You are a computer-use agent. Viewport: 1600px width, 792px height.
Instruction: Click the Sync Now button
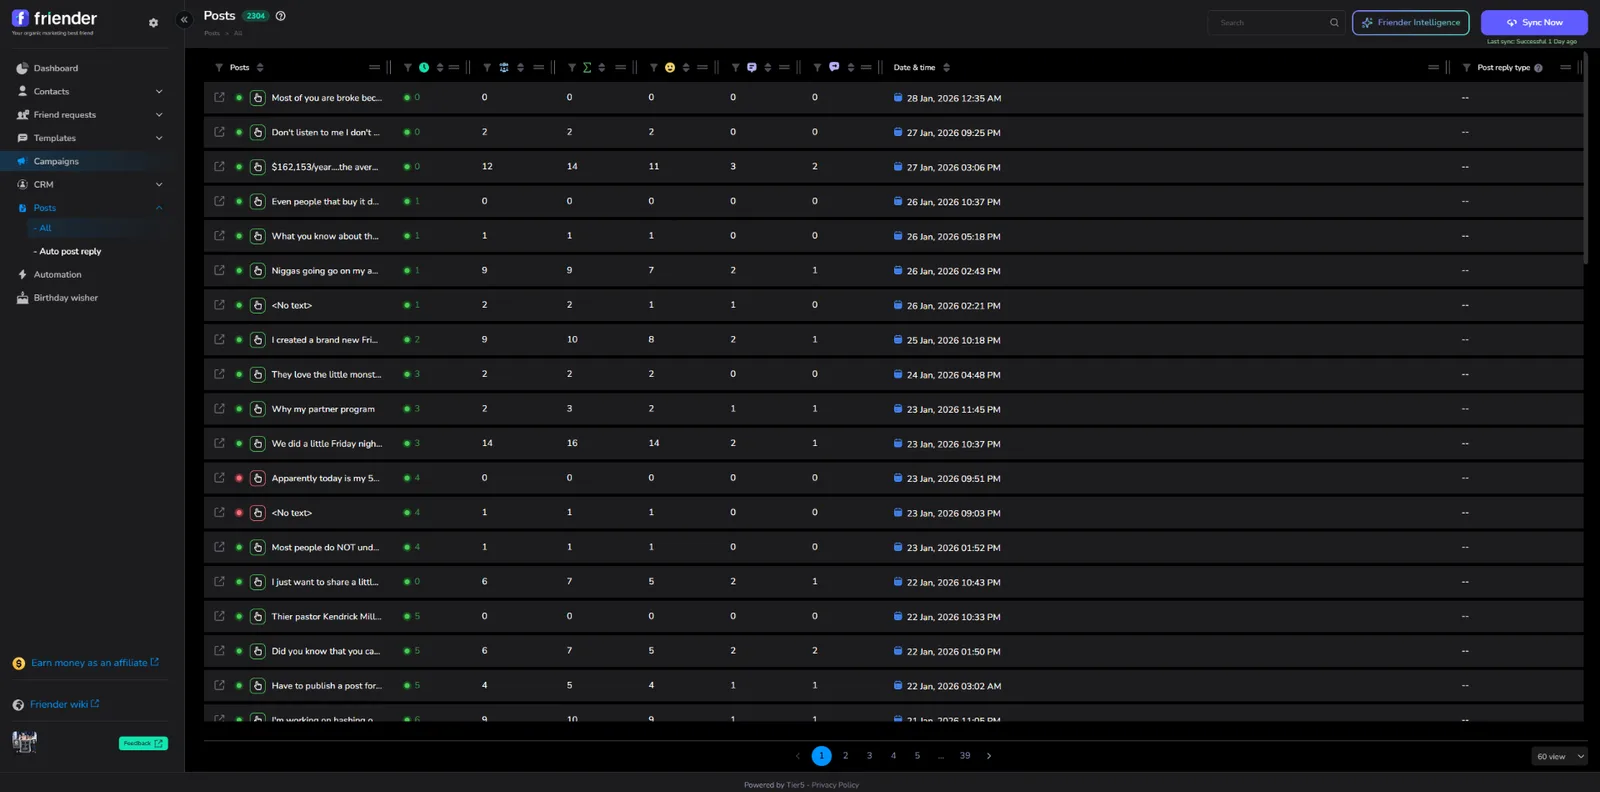click(x=1534, y=23)
